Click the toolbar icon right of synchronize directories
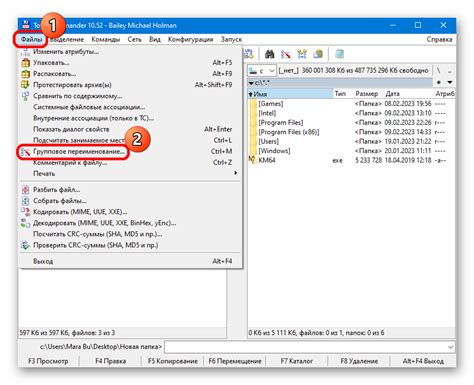 pyautogui.click(x=318, y=54)
